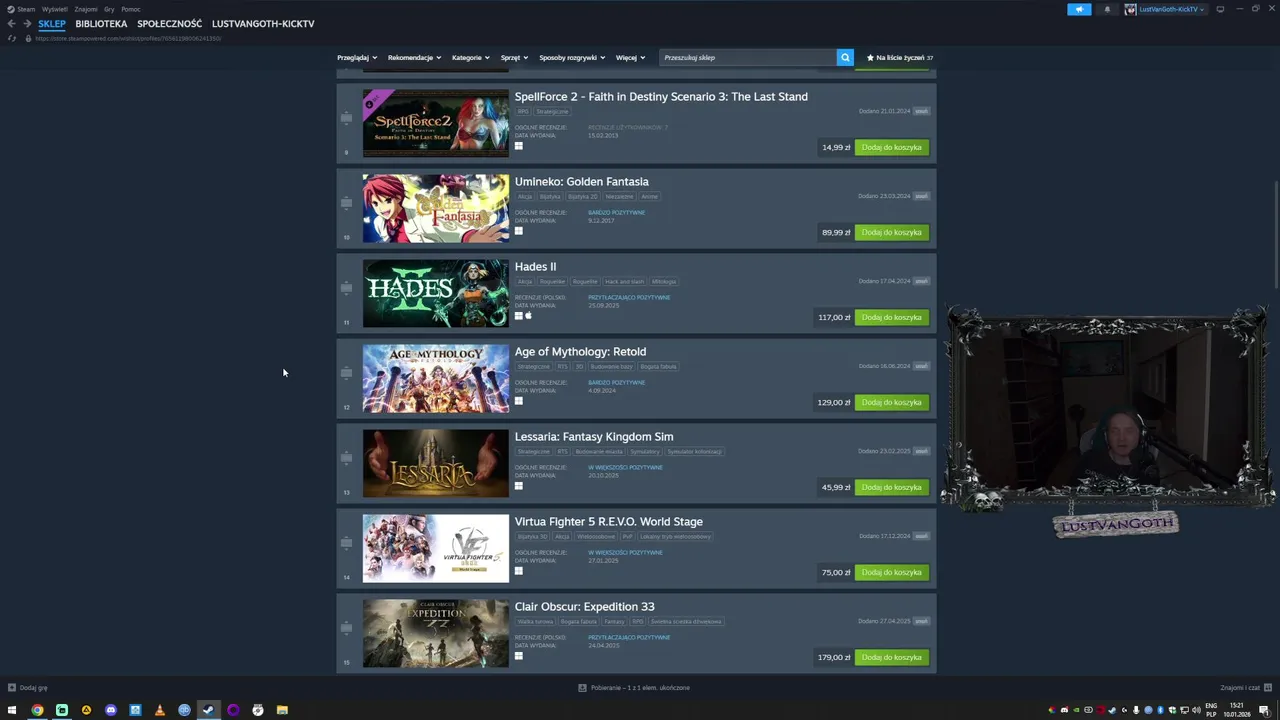The image size is (1280, 720).
Task: Remove Hades II via usuń button
Action: coord(921,281)
